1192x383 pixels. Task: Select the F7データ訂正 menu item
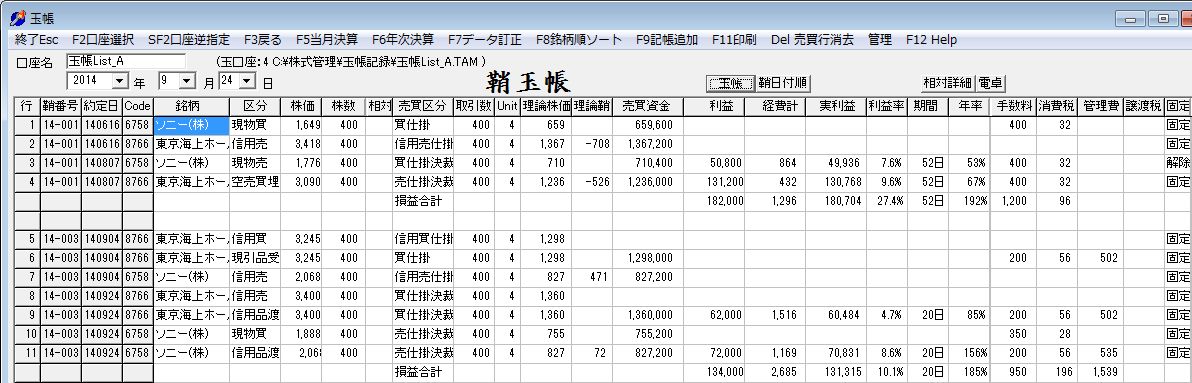(x=485, y=40)
